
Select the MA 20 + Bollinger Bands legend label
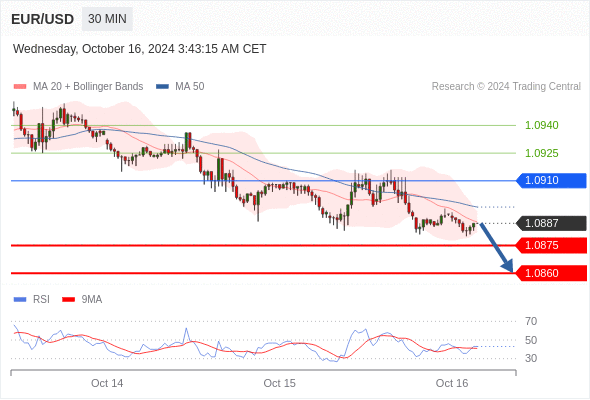tap(88, 87)
